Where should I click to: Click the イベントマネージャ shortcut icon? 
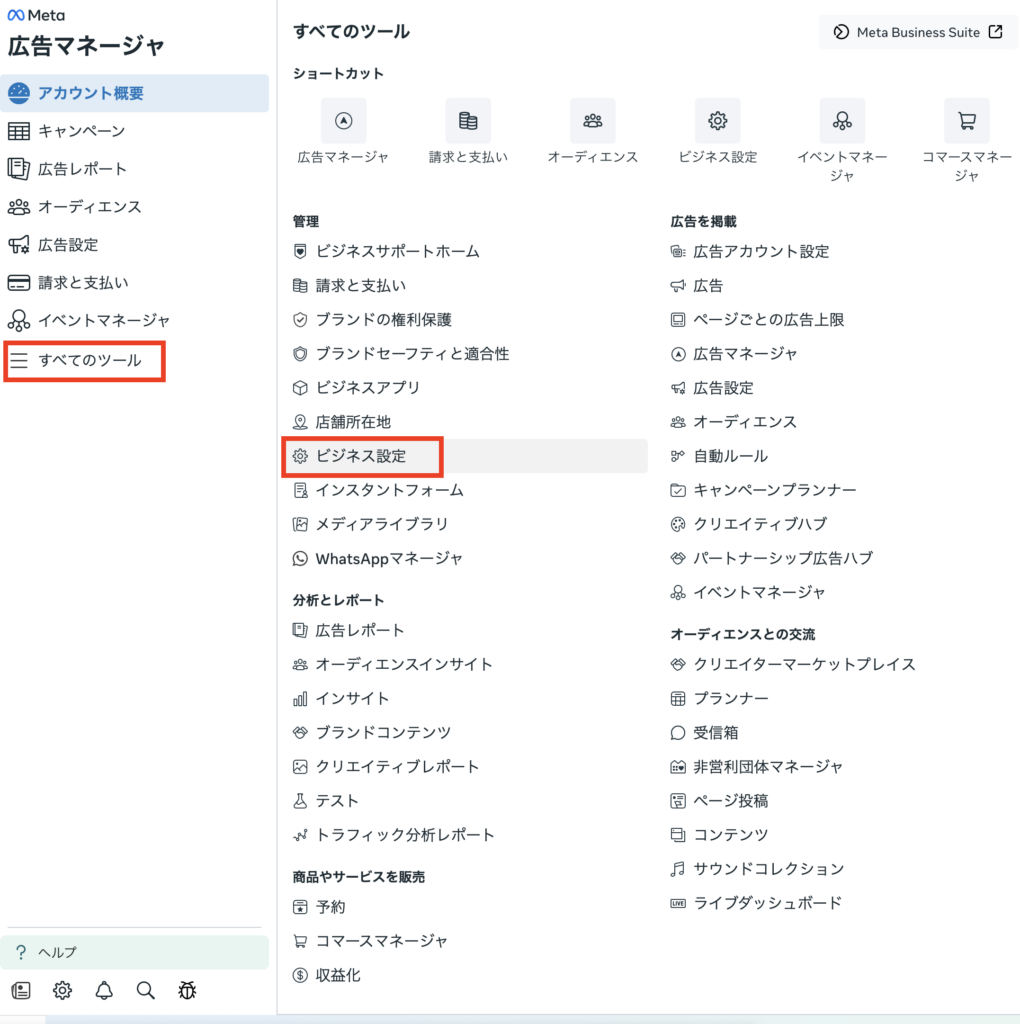point(842,121)
